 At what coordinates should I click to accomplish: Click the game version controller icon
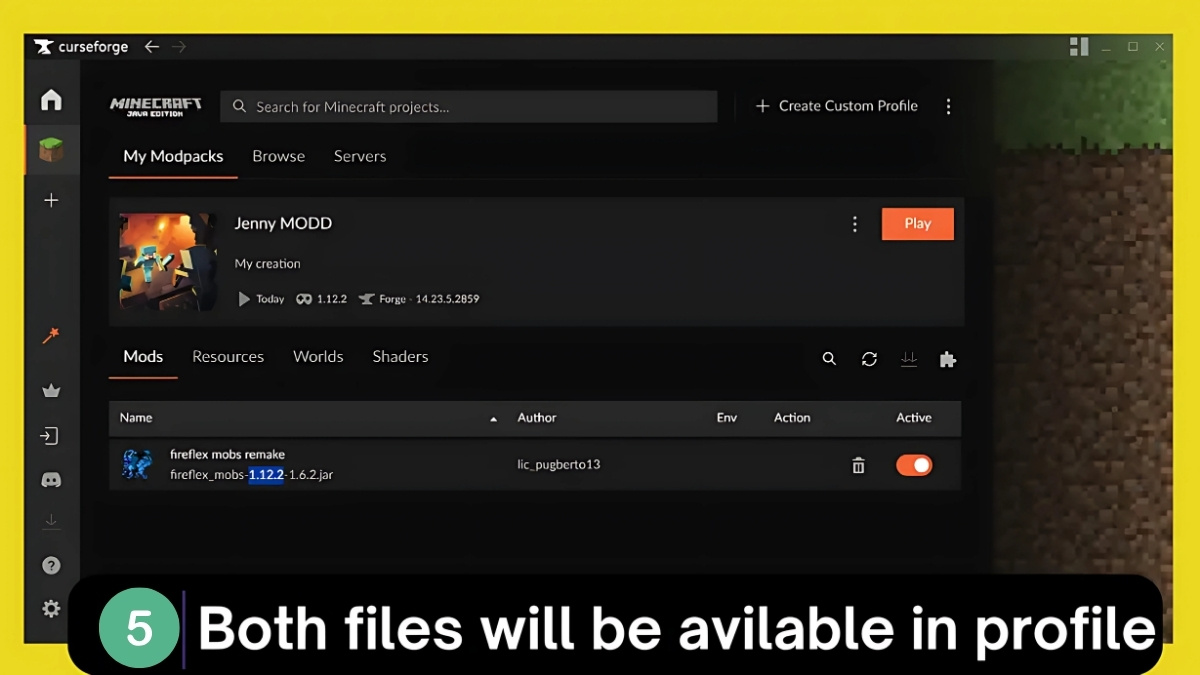pyautogui.click(x=304, y=299)
